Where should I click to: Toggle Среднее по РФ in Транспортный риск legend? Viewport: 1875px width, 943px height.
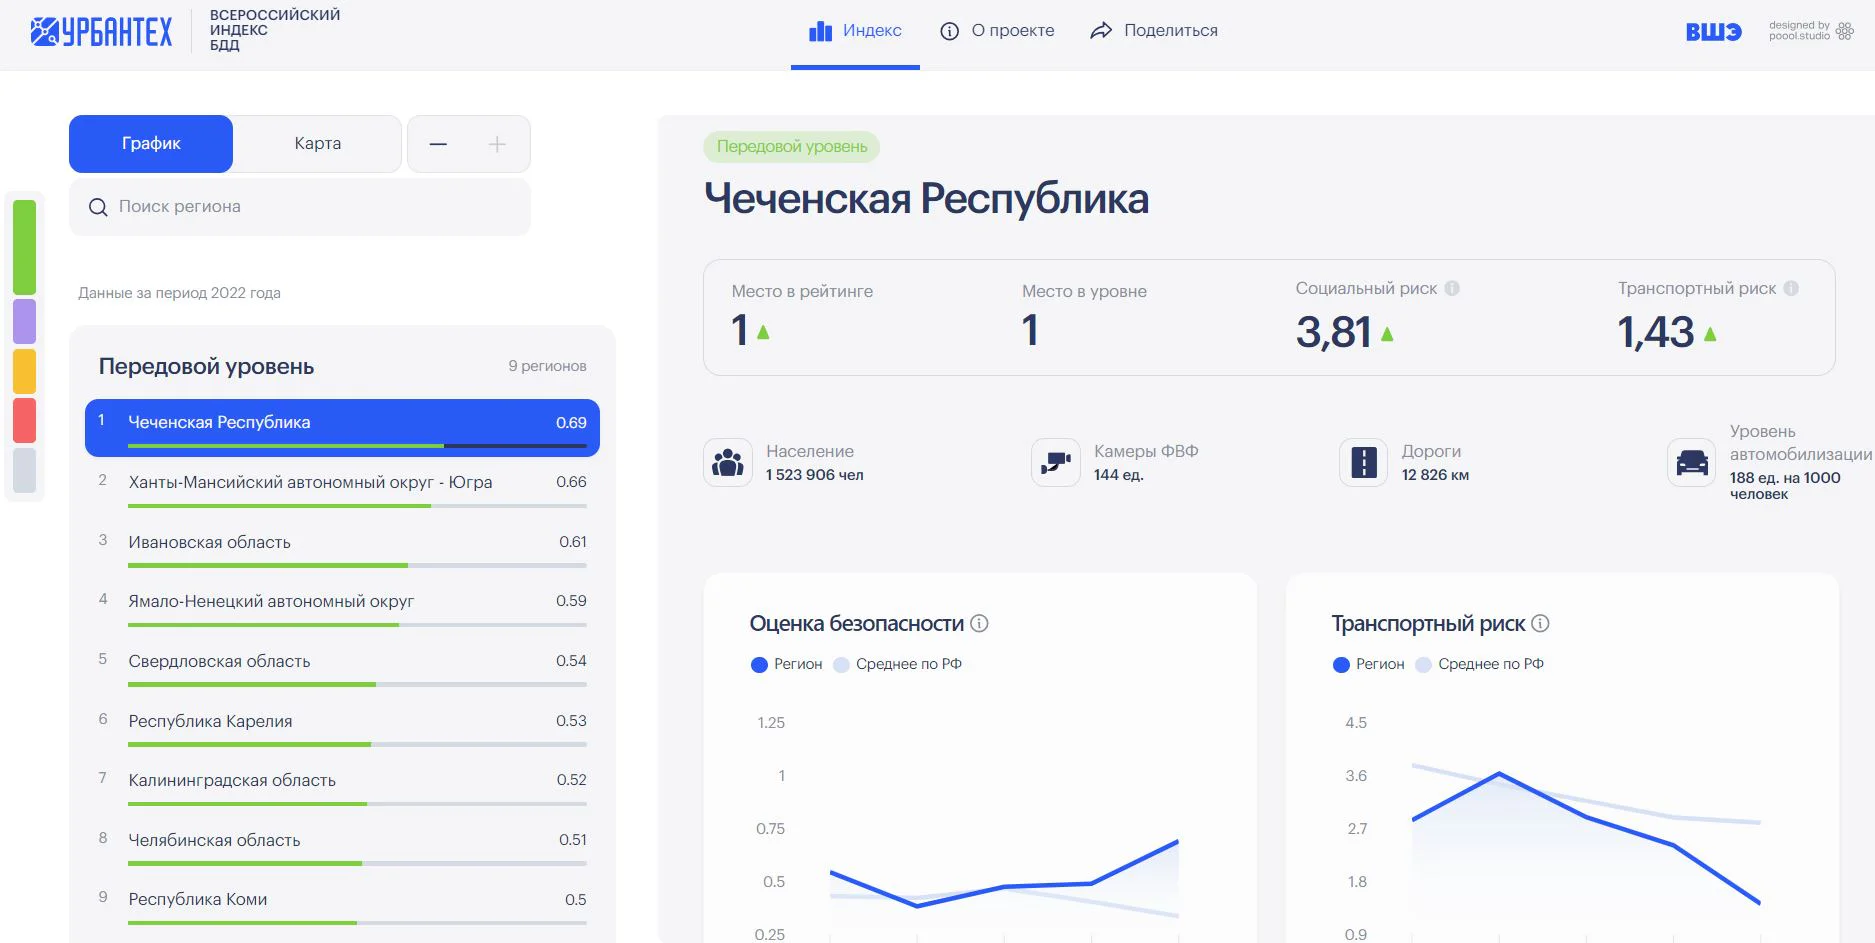[x=1479, y=664]
